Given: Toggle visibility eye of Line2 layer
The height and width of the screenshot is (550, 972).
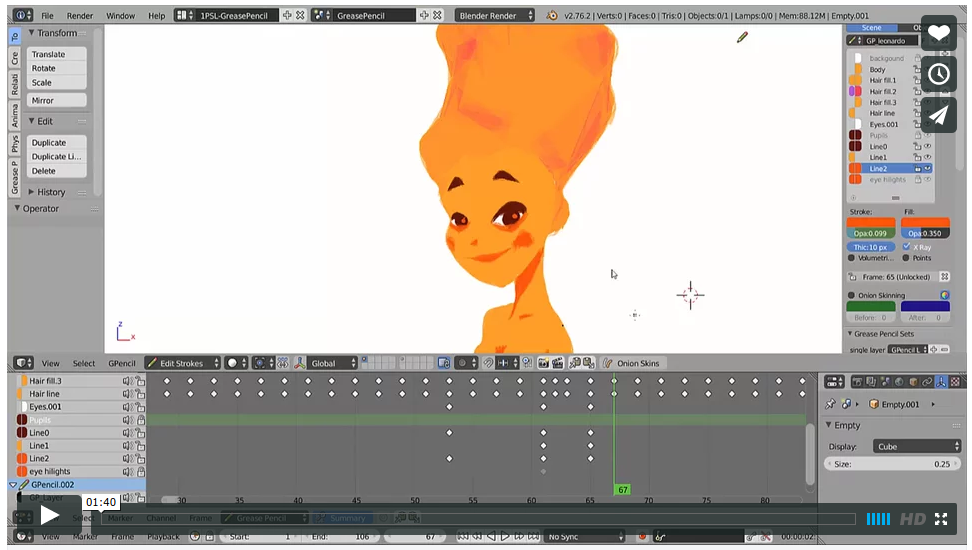Looking at the screenshot, I should click(928, 169).
